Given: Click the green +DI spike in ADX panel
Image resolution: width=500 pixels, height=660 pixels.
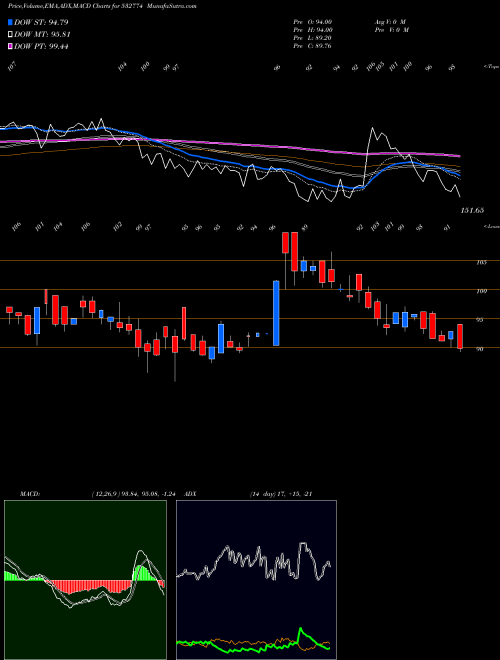Looking at the screenshot, I should 301,630.
